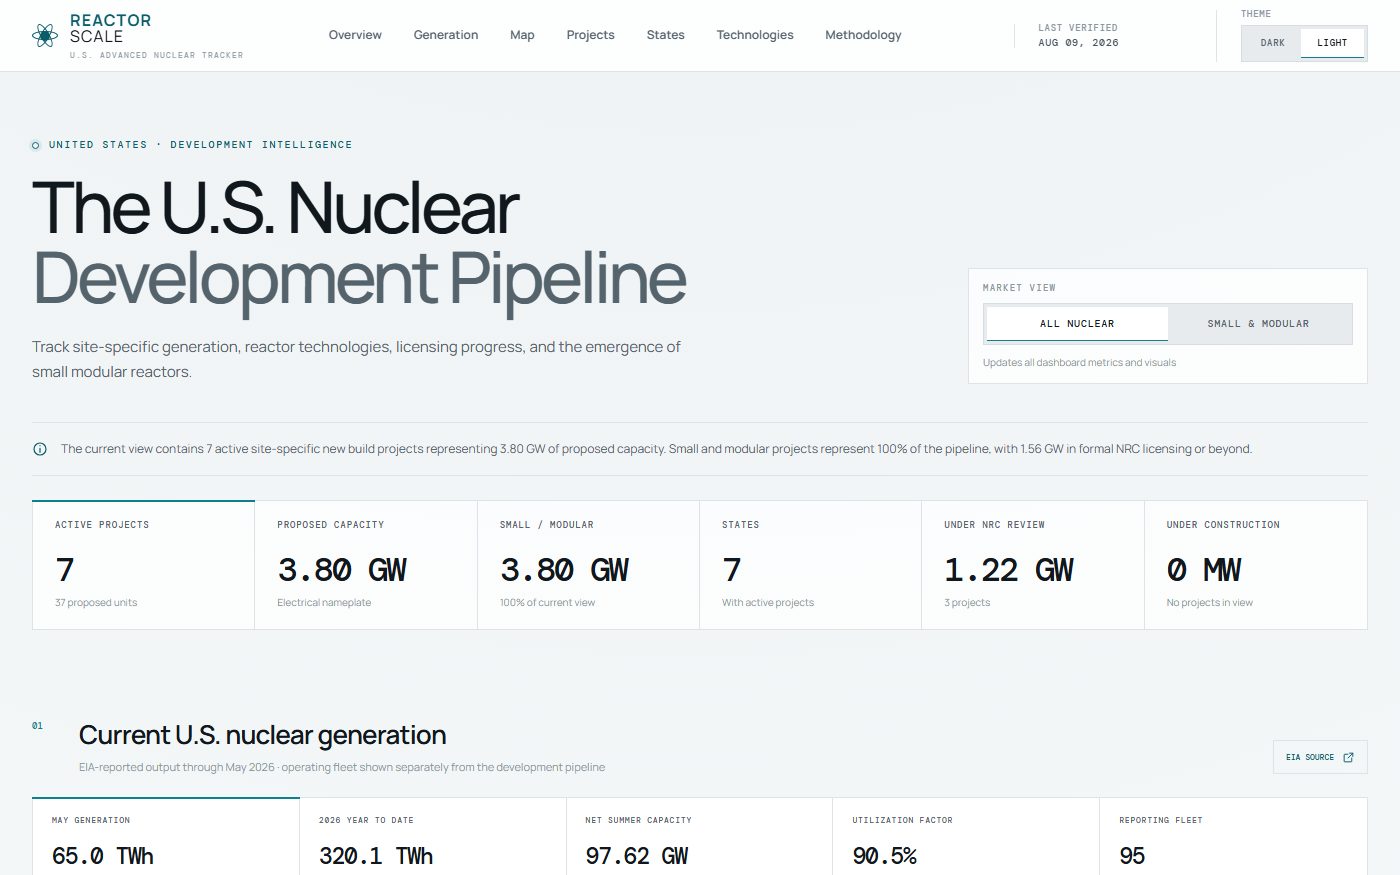The width and height of the screenshot is (1400, 875).
Task: Go to the Technologies page
Action: (x=755, y=35)
